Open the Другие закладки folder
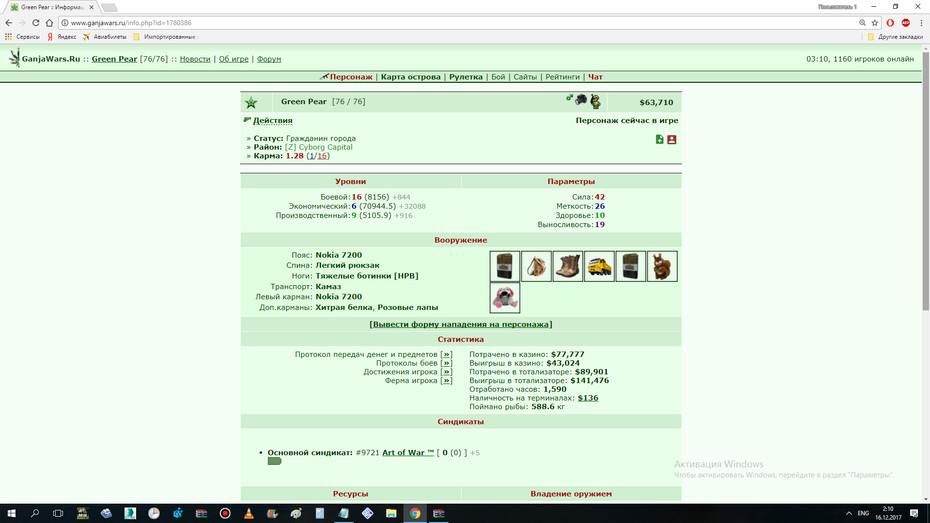Image resolution: width=930 pixels, height=523 pixels. (x=895, y=37)
